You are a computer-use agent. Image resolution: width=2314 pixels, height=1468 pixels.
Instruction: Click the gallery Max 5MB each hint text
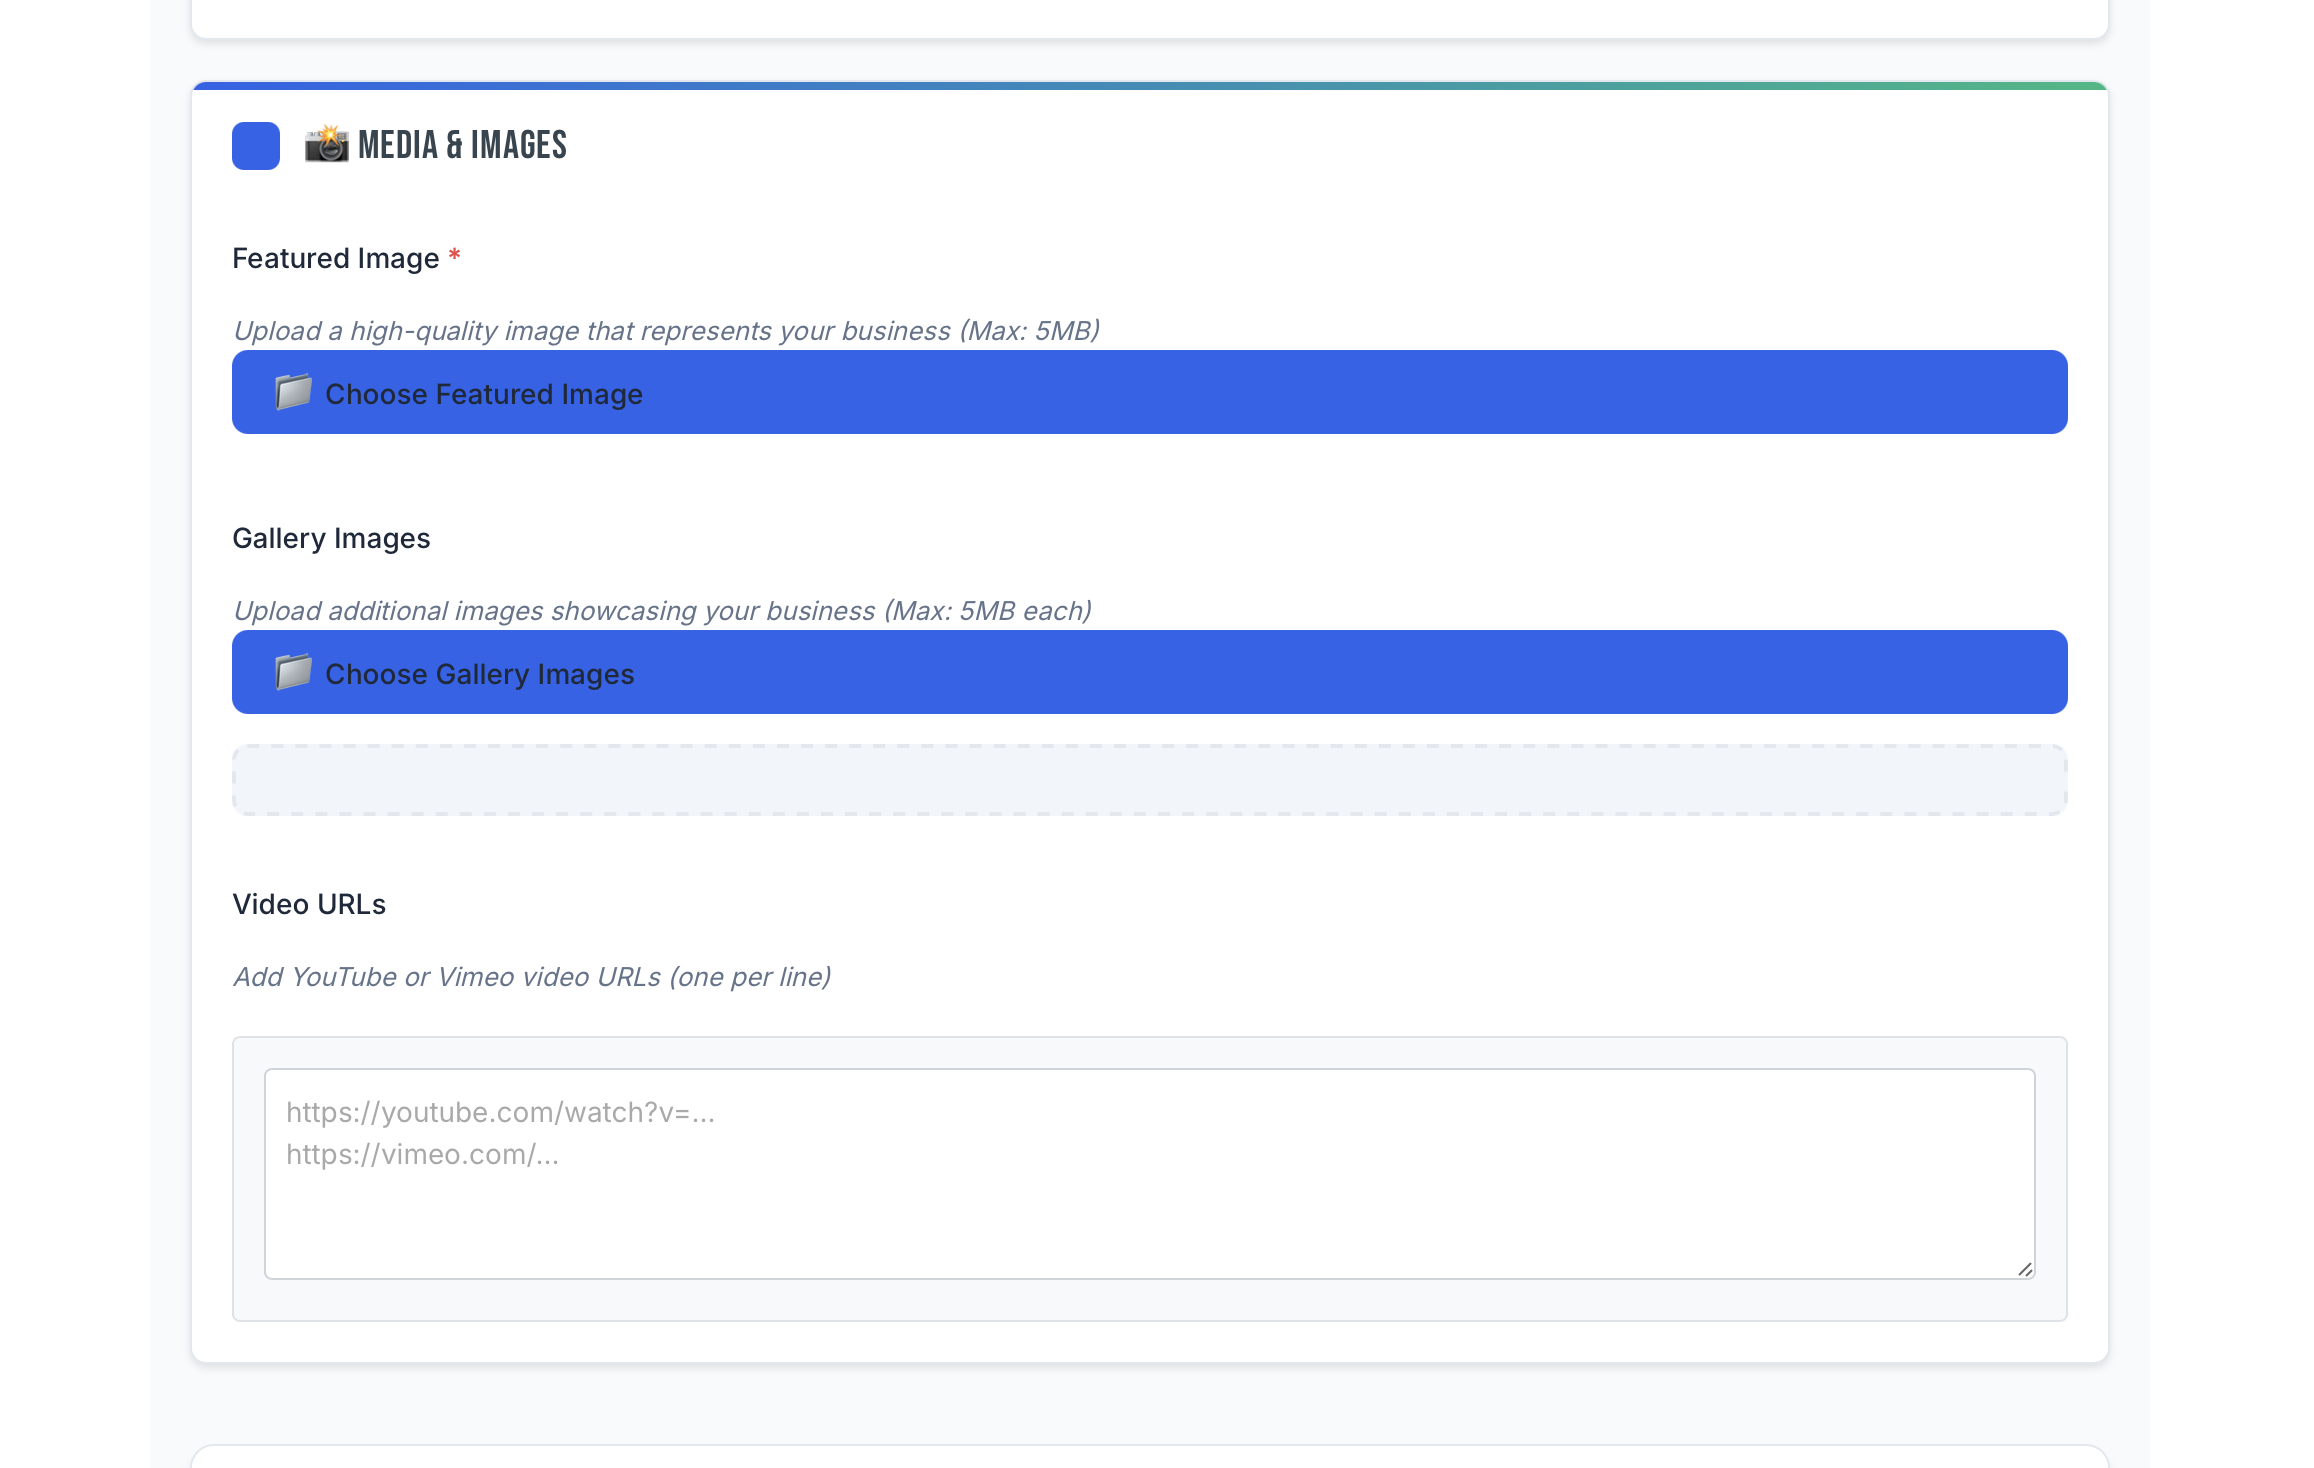(662, 610)
